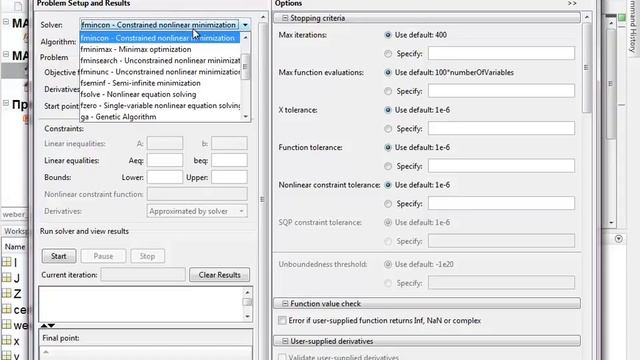The width and height of the screenshot is (640, 360).
Task: Select highlighted fmincon list entry
Action: [x=160, y=38]
